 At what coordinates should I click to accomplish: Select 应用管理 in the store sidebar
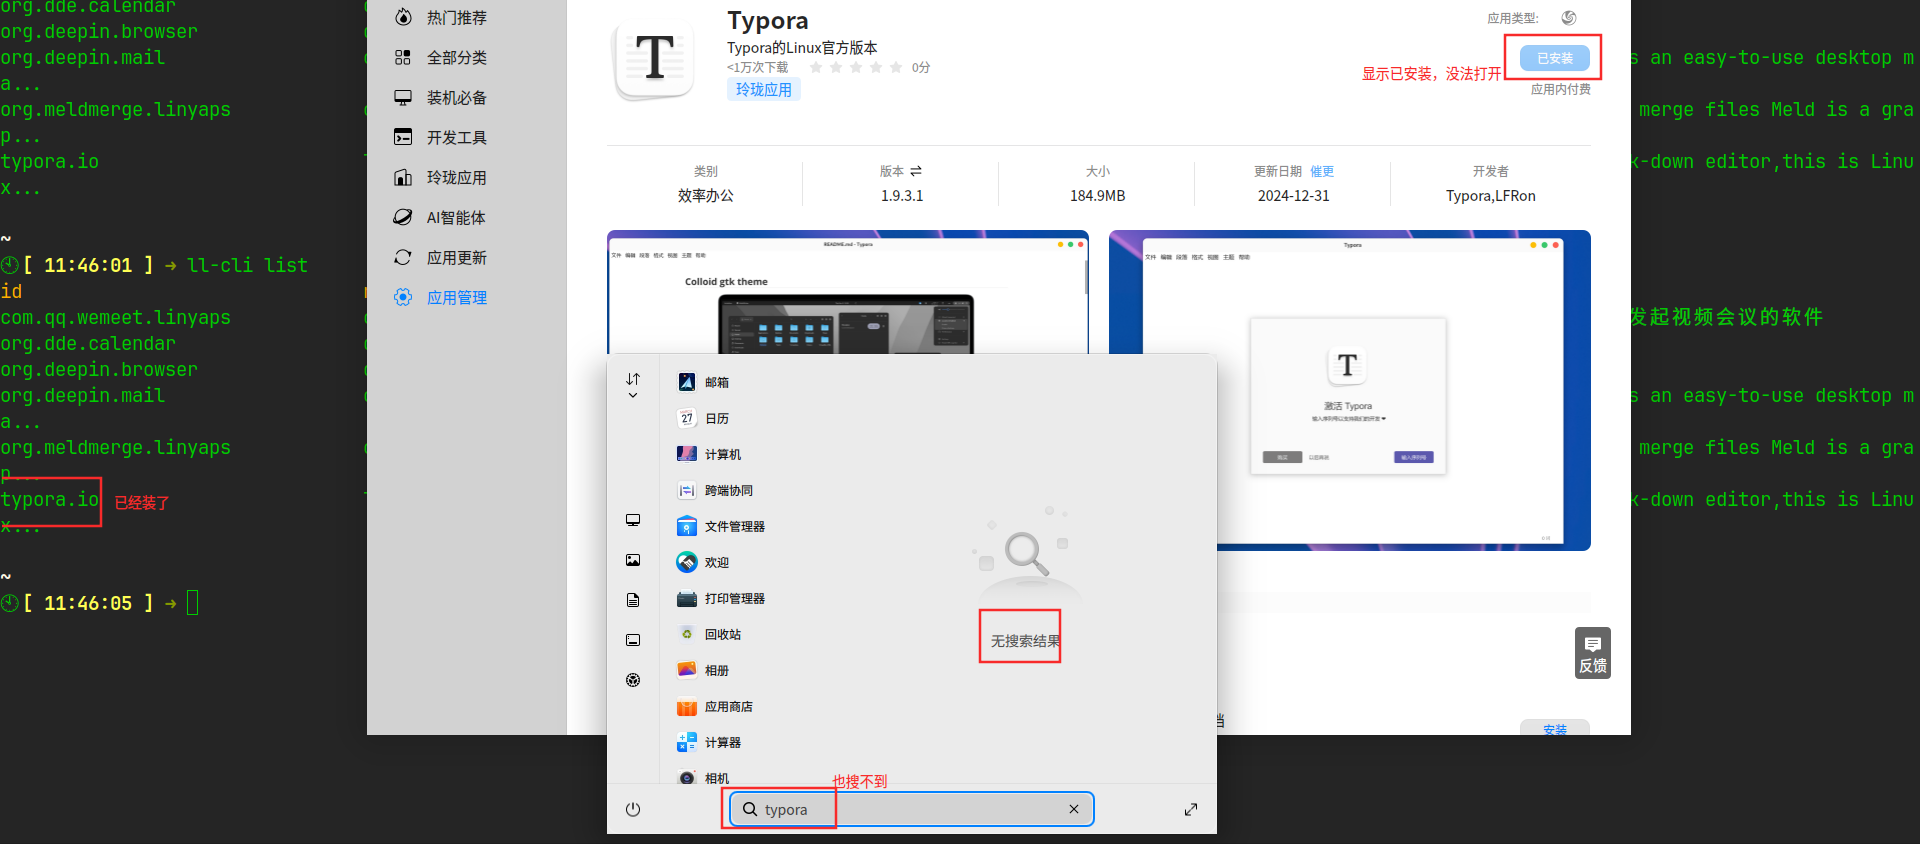coord(441,298)
